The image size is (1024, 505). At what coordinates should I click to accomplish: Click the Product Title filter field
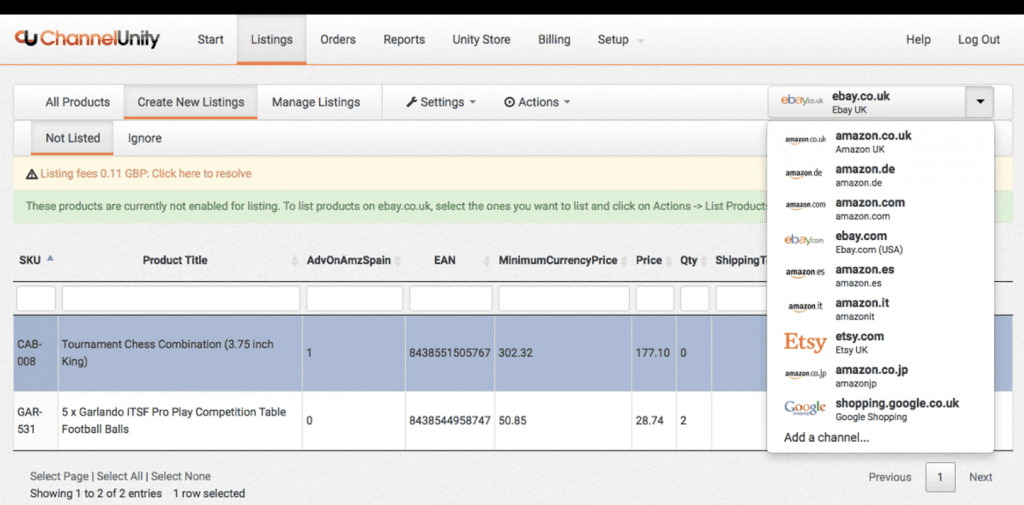[181, 299]
